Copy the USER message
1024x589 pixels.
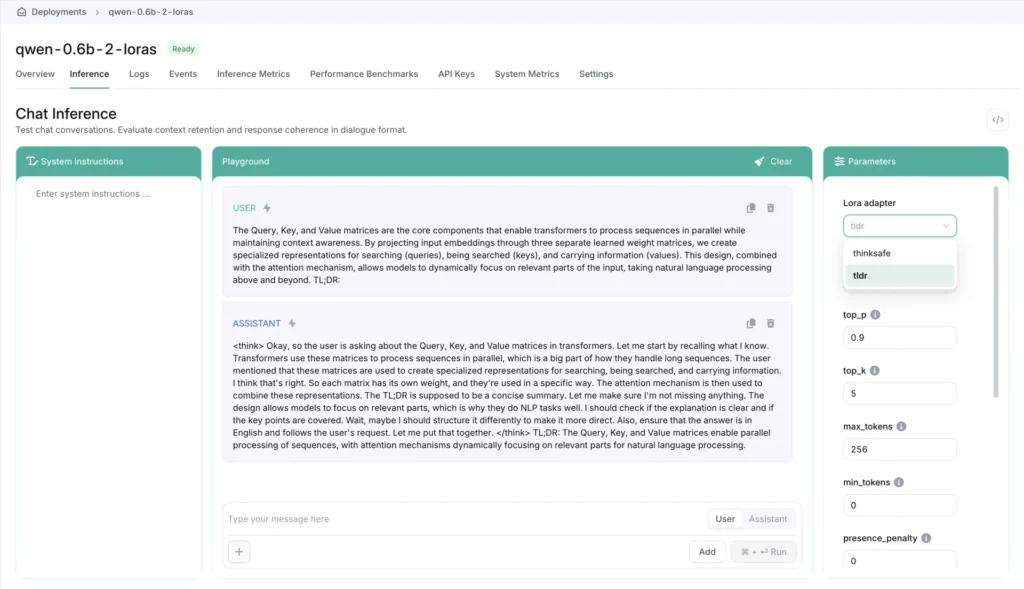[751, 208]
